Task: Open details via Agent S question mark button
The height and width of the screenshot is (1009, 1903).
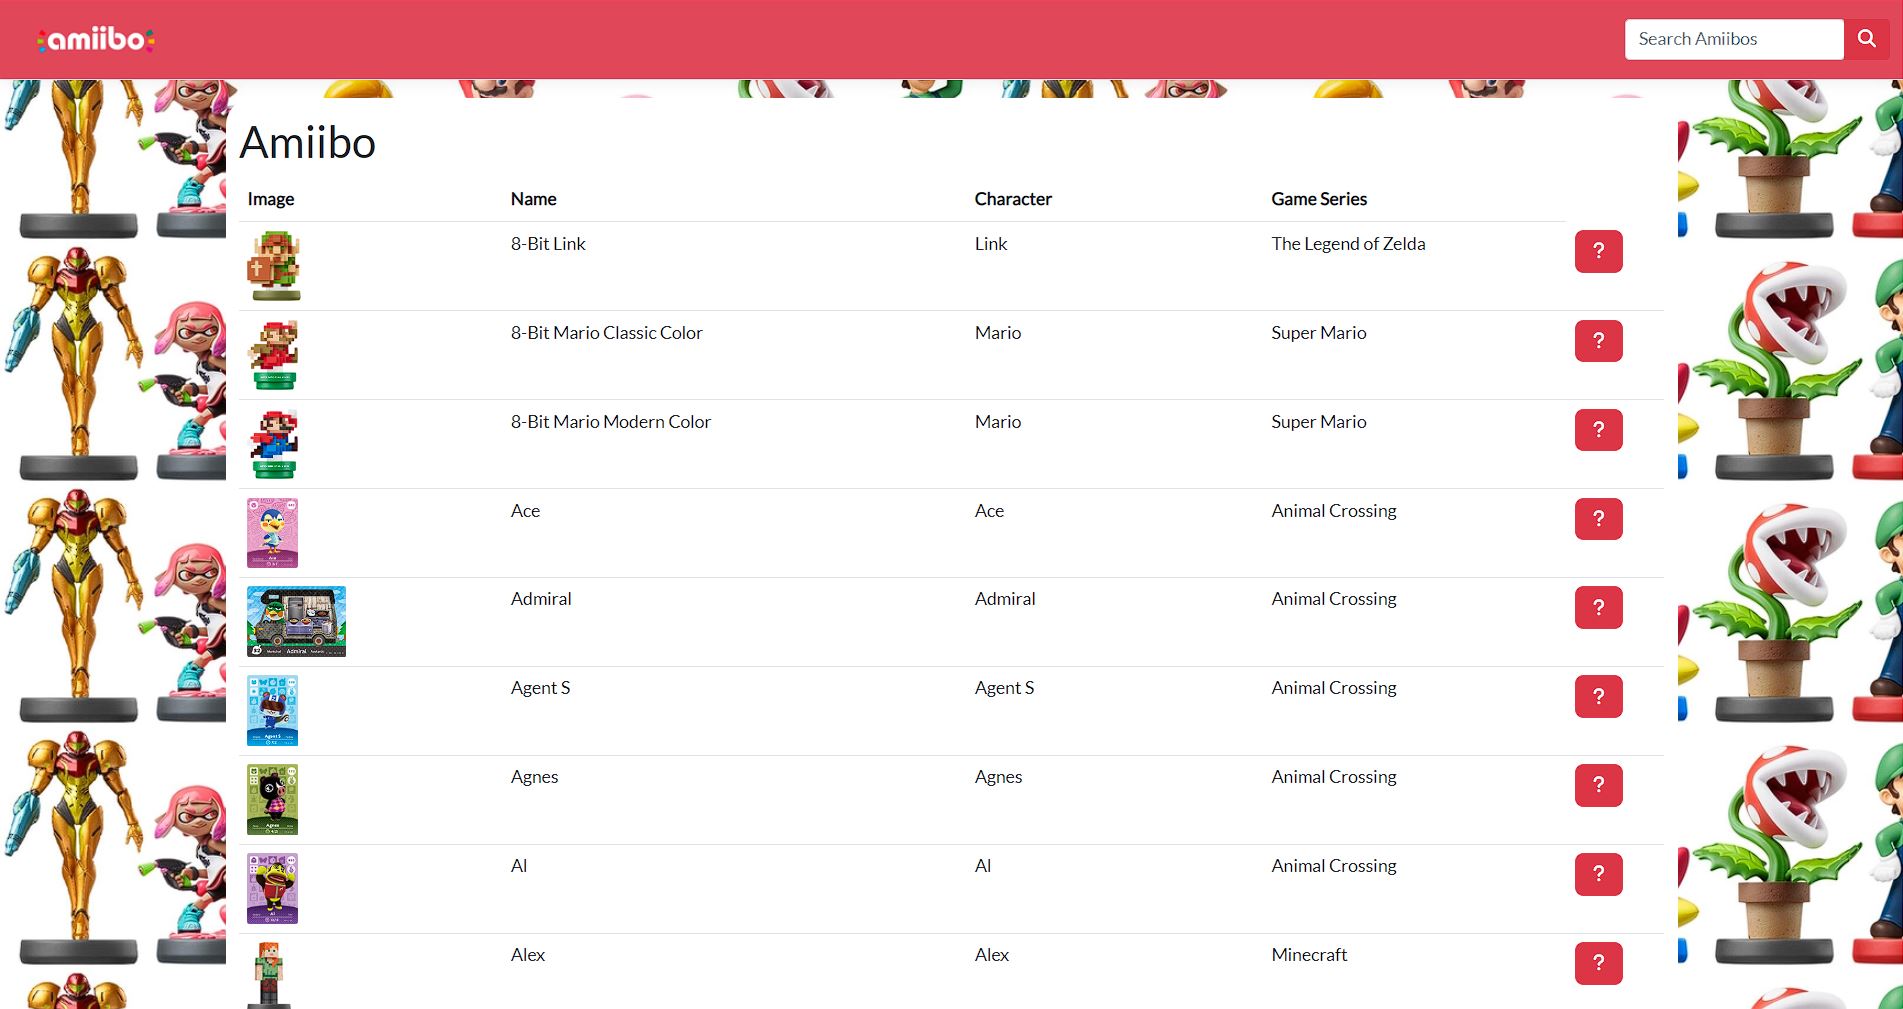Action: (1598, 696)
